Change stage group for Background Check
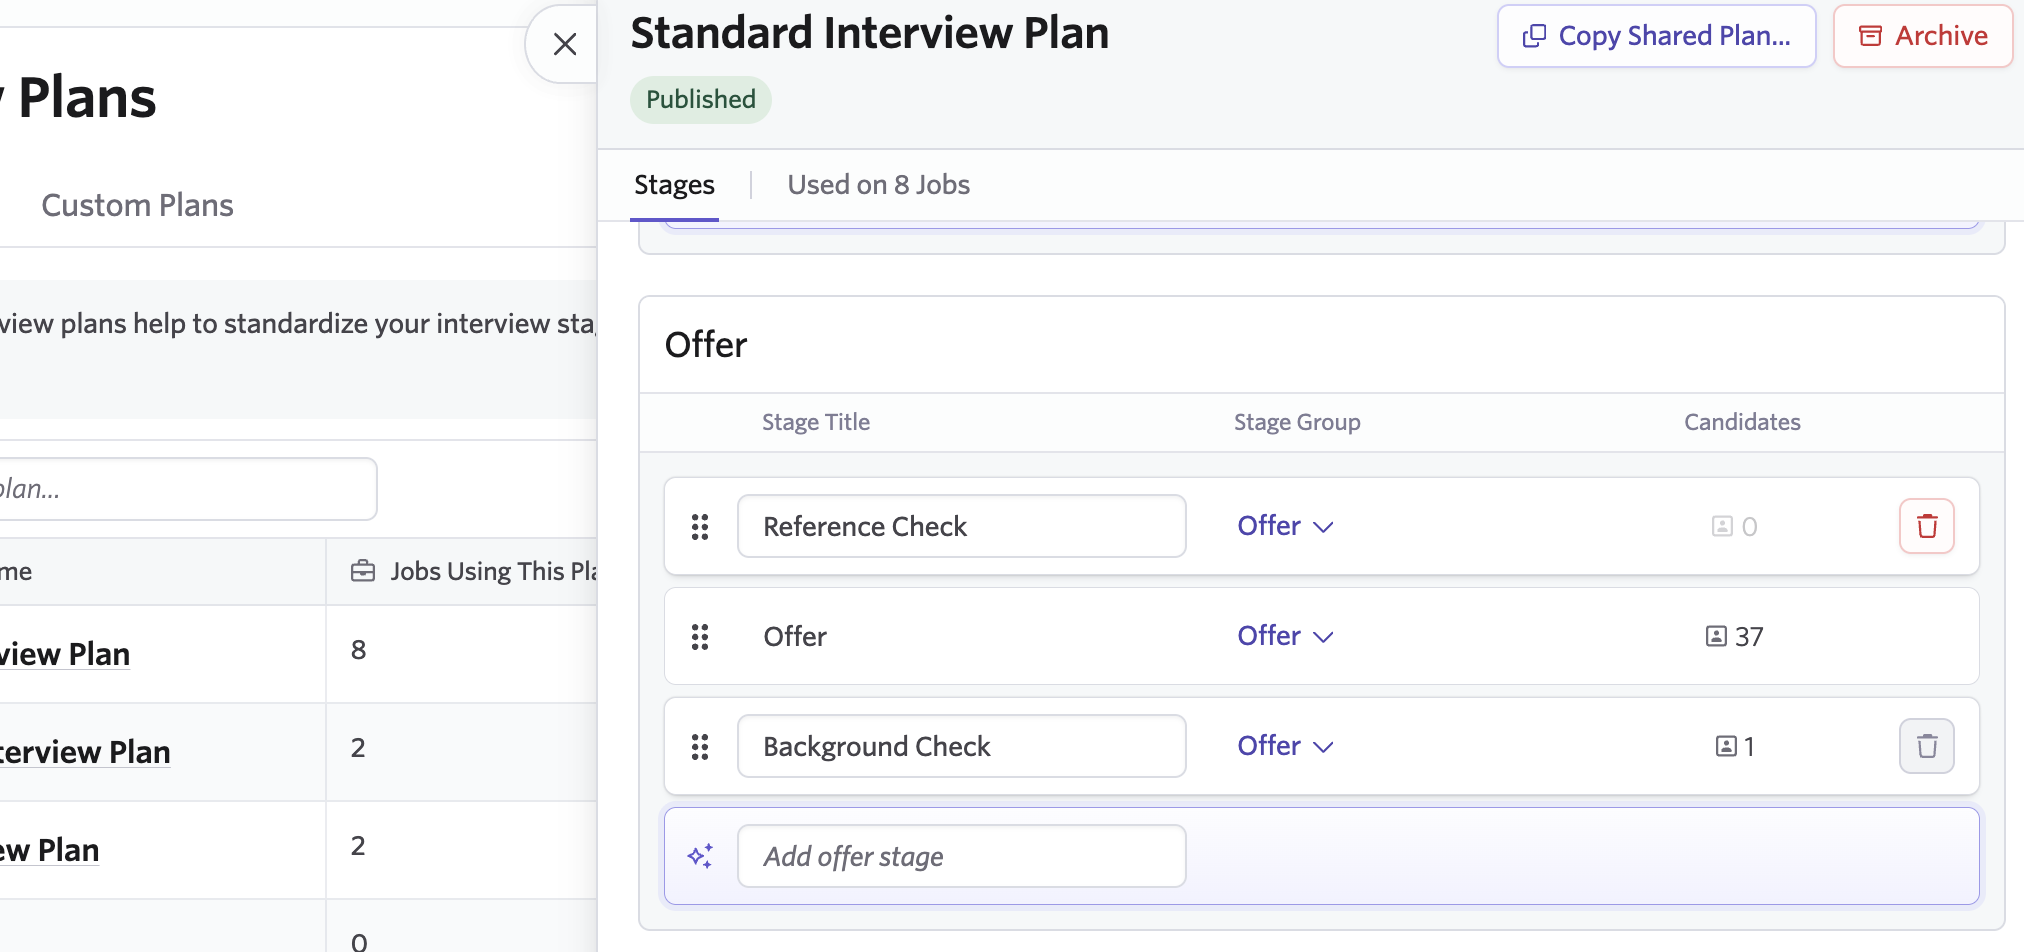 pyautogui.click(x=1285, y=746)
